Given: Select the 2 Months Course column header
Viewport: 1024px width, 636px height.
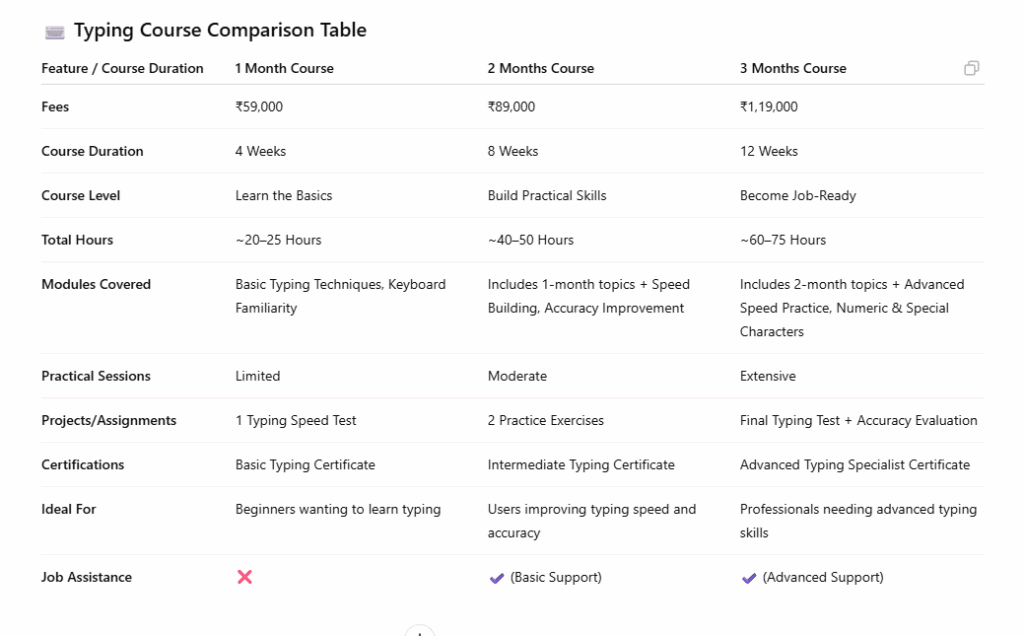Looking at the screenshot, I should [540, 69].
